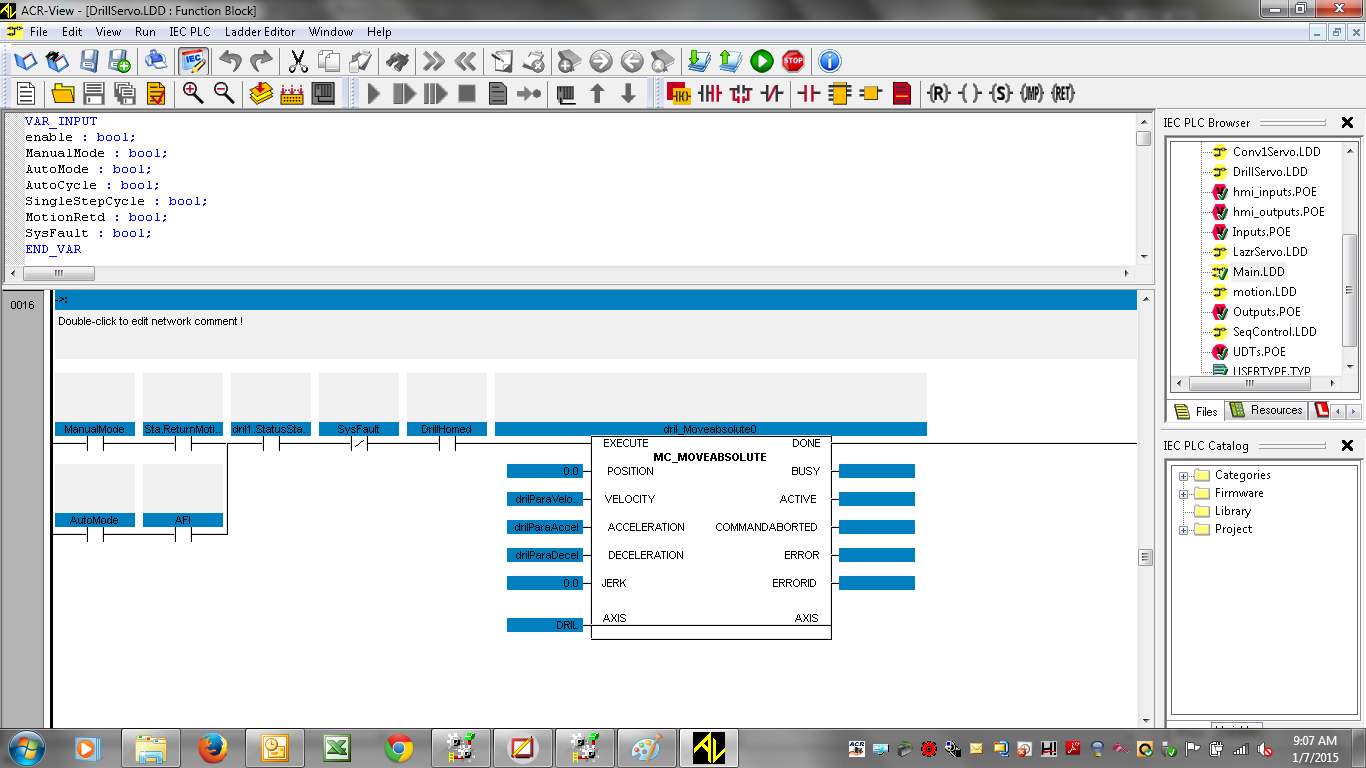Open the blue Info icon
The width and height of the screenshot is (1366, 768).
click(x=830, y=62)
